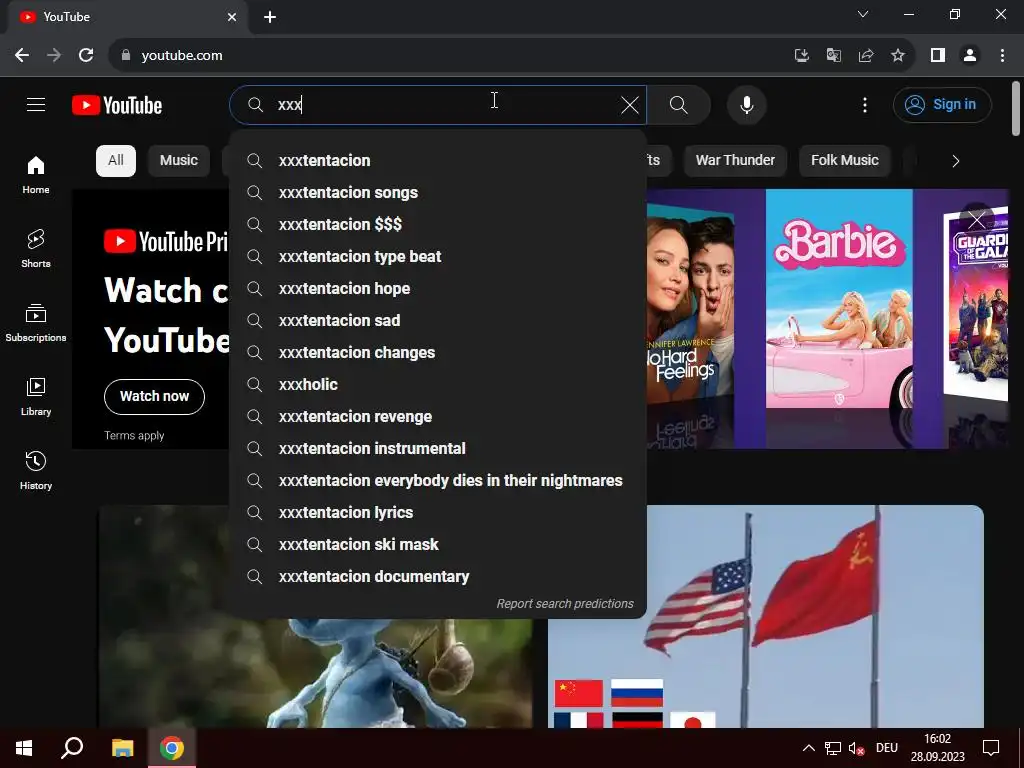1024x768 pixels.
Task: Close the YouTube Premium promo banner
Action: pos(976,221)
